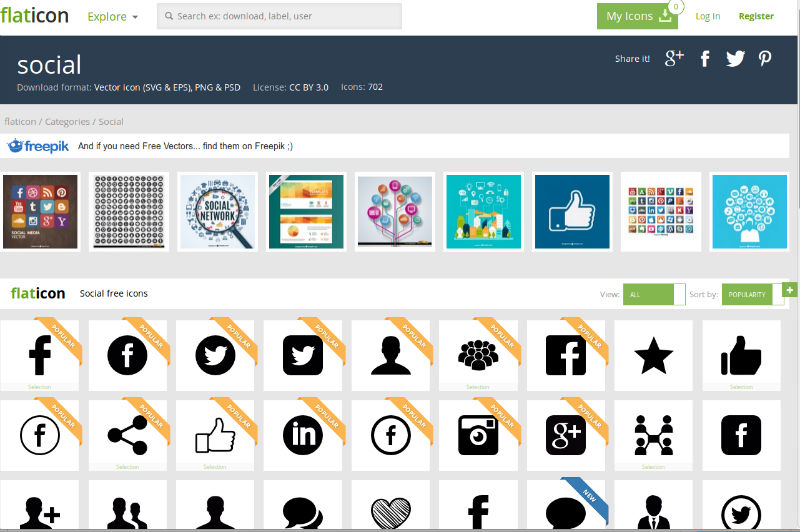800x532 pixels.
Task: Open the Explore dropdown menu
Action: pos(113,16)
